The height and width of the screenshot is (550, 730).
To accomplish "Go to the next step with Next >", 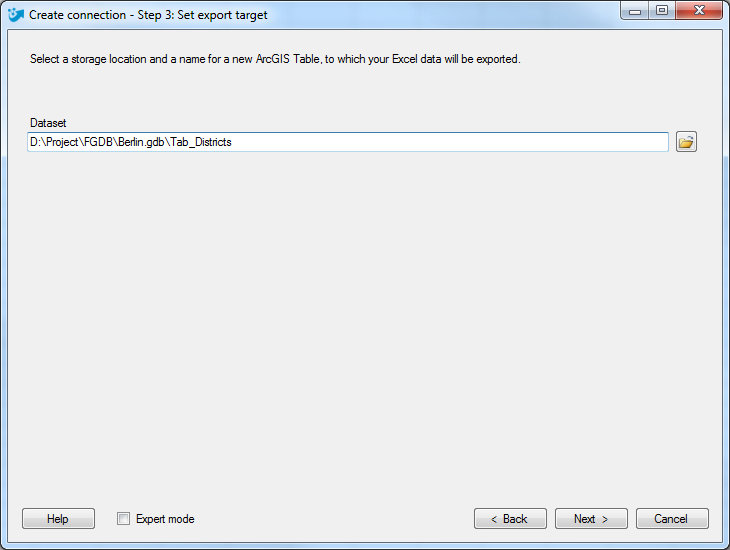I will tap(591, 518).
